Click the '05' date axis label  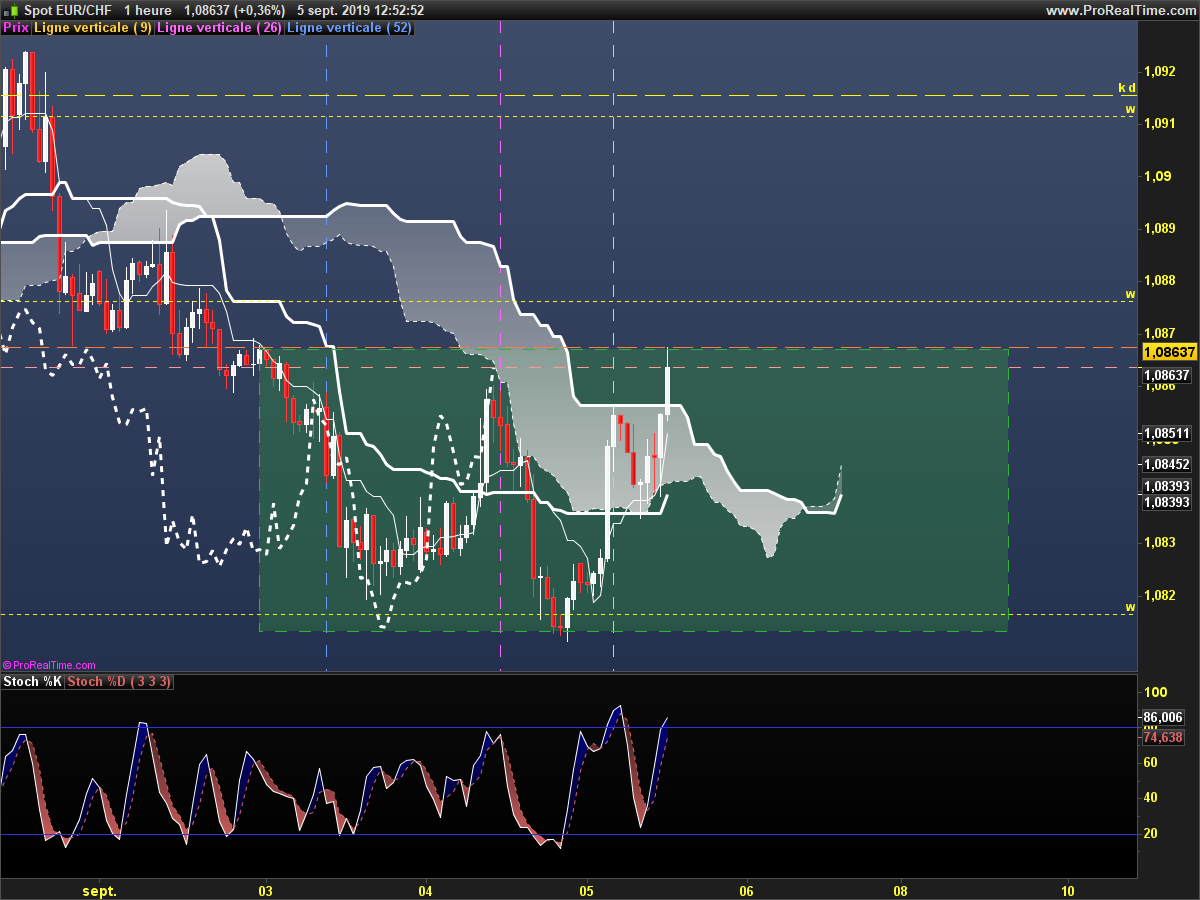click(x=587, y=890)
